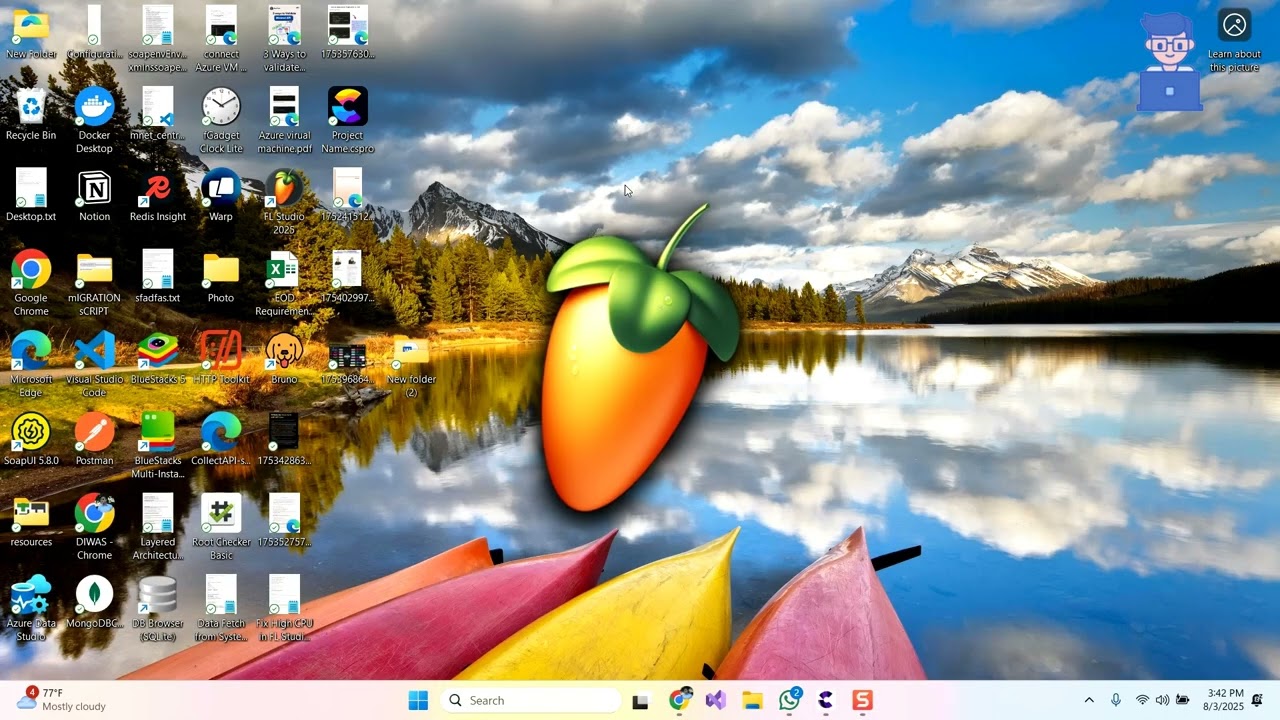Select the fGadget Clock Lite icon
Image resolution: width=1280 pixels, height=720 pixels.
(221, 106)
